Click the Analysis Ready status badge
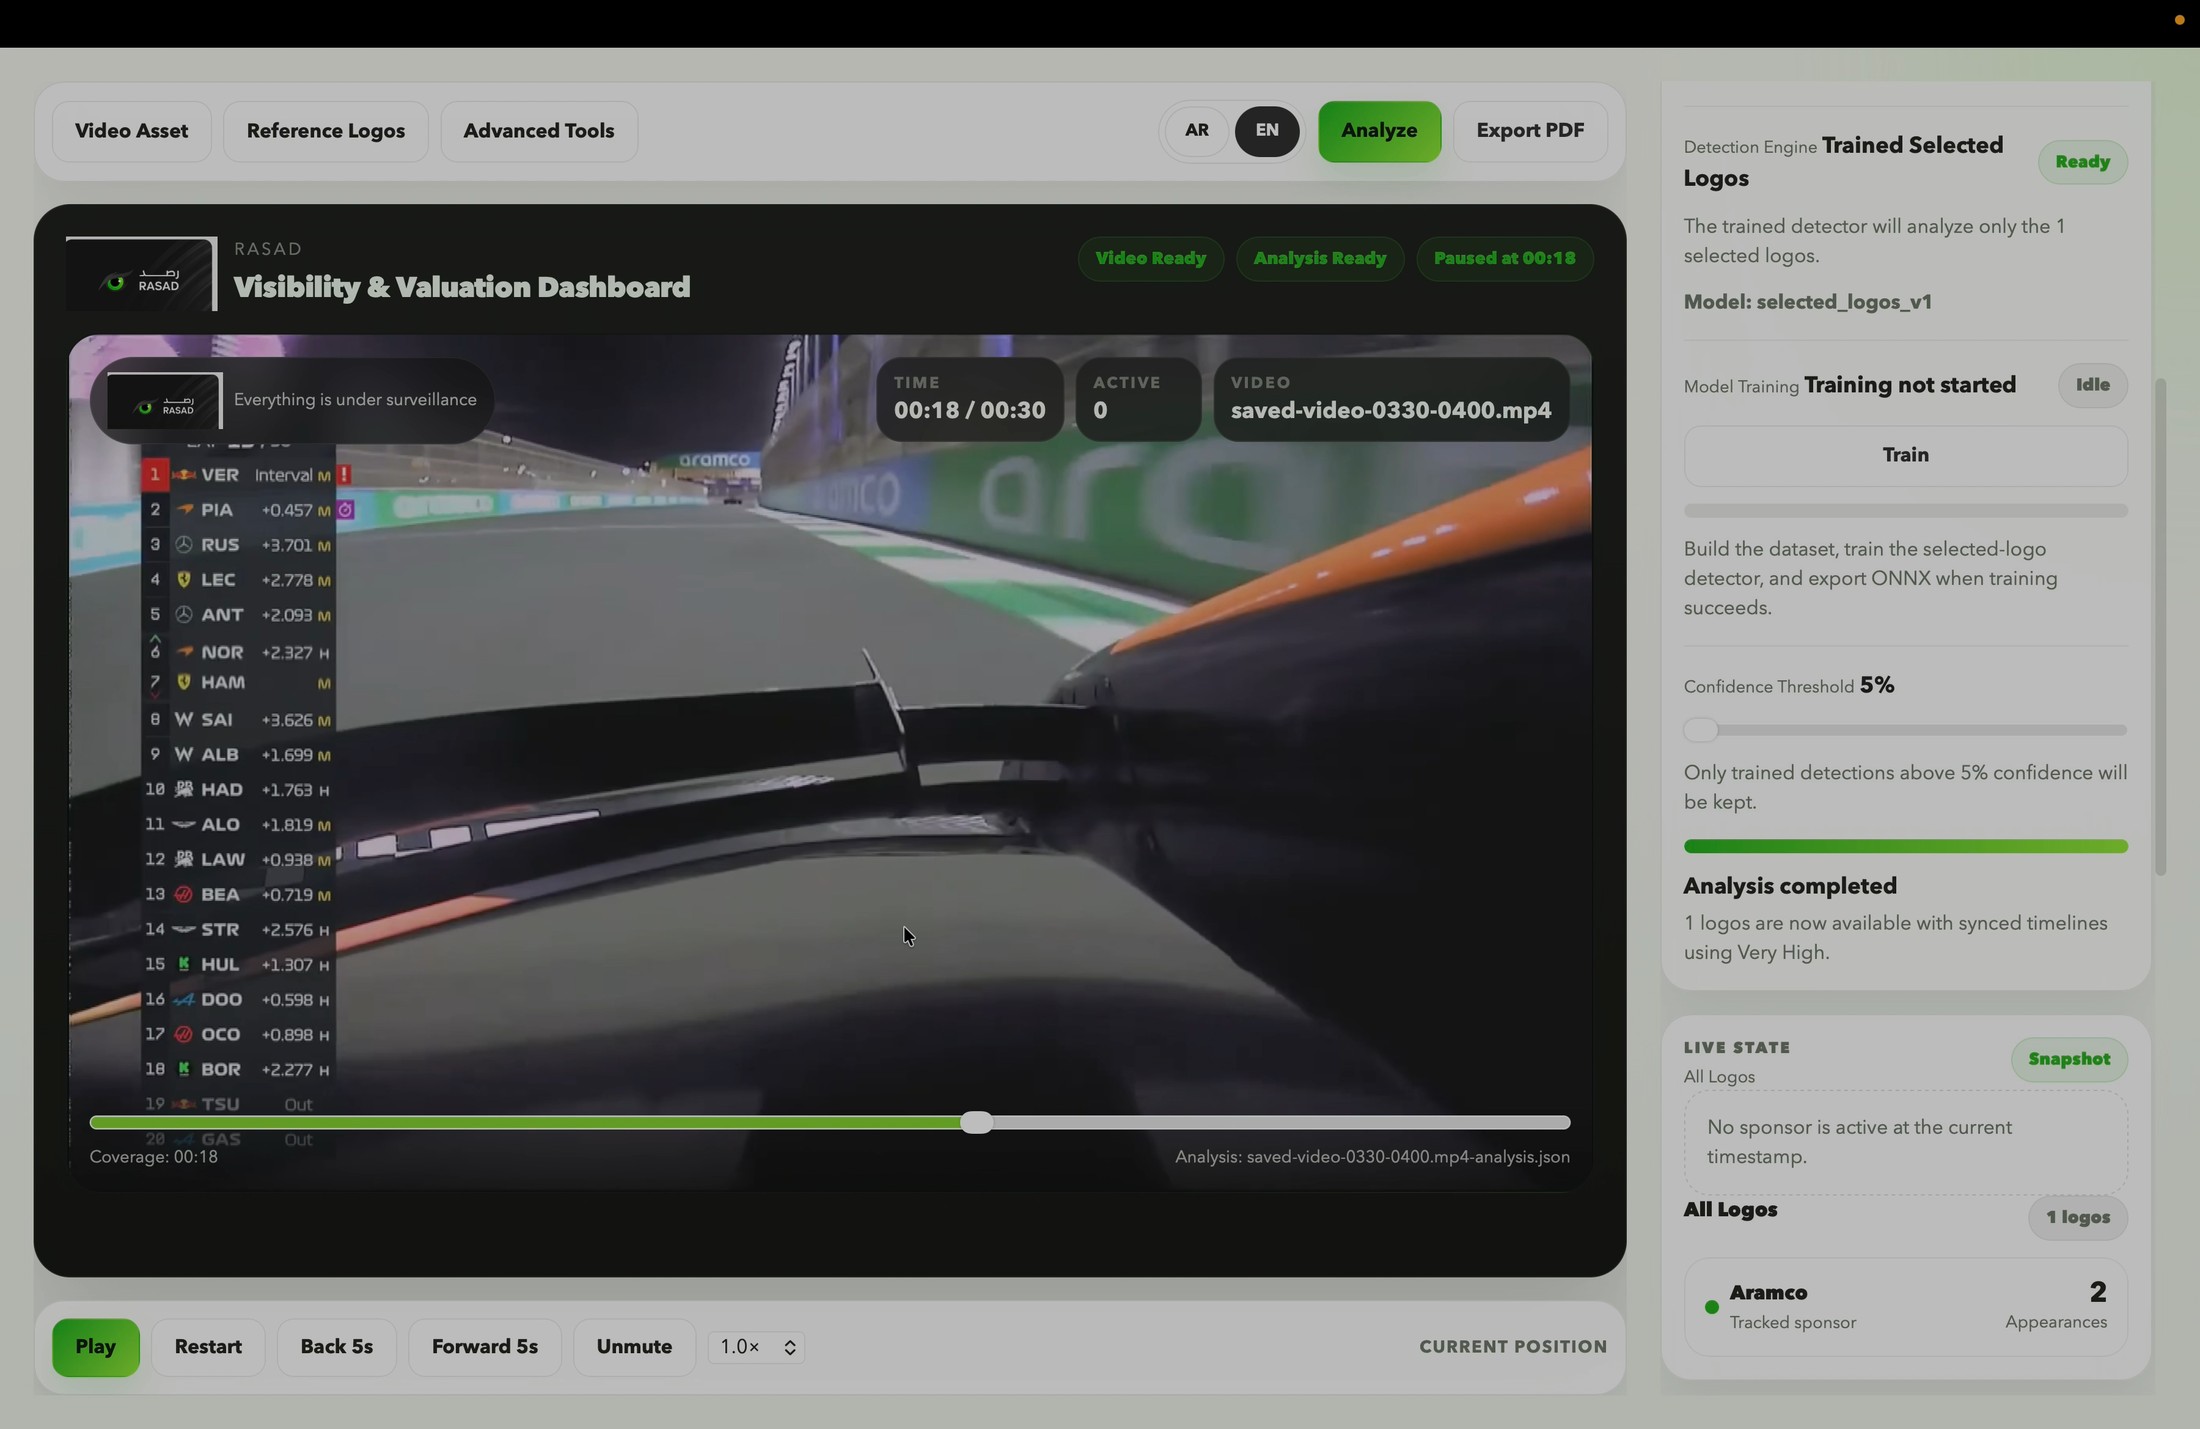The image size is (2200, 1429). point(1319,259)
